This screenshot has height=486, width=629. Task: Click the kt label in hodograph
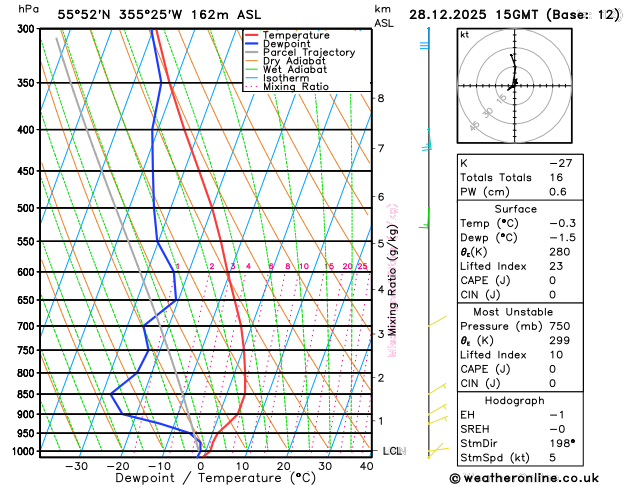pyautogui.click(x=464, y=35)
